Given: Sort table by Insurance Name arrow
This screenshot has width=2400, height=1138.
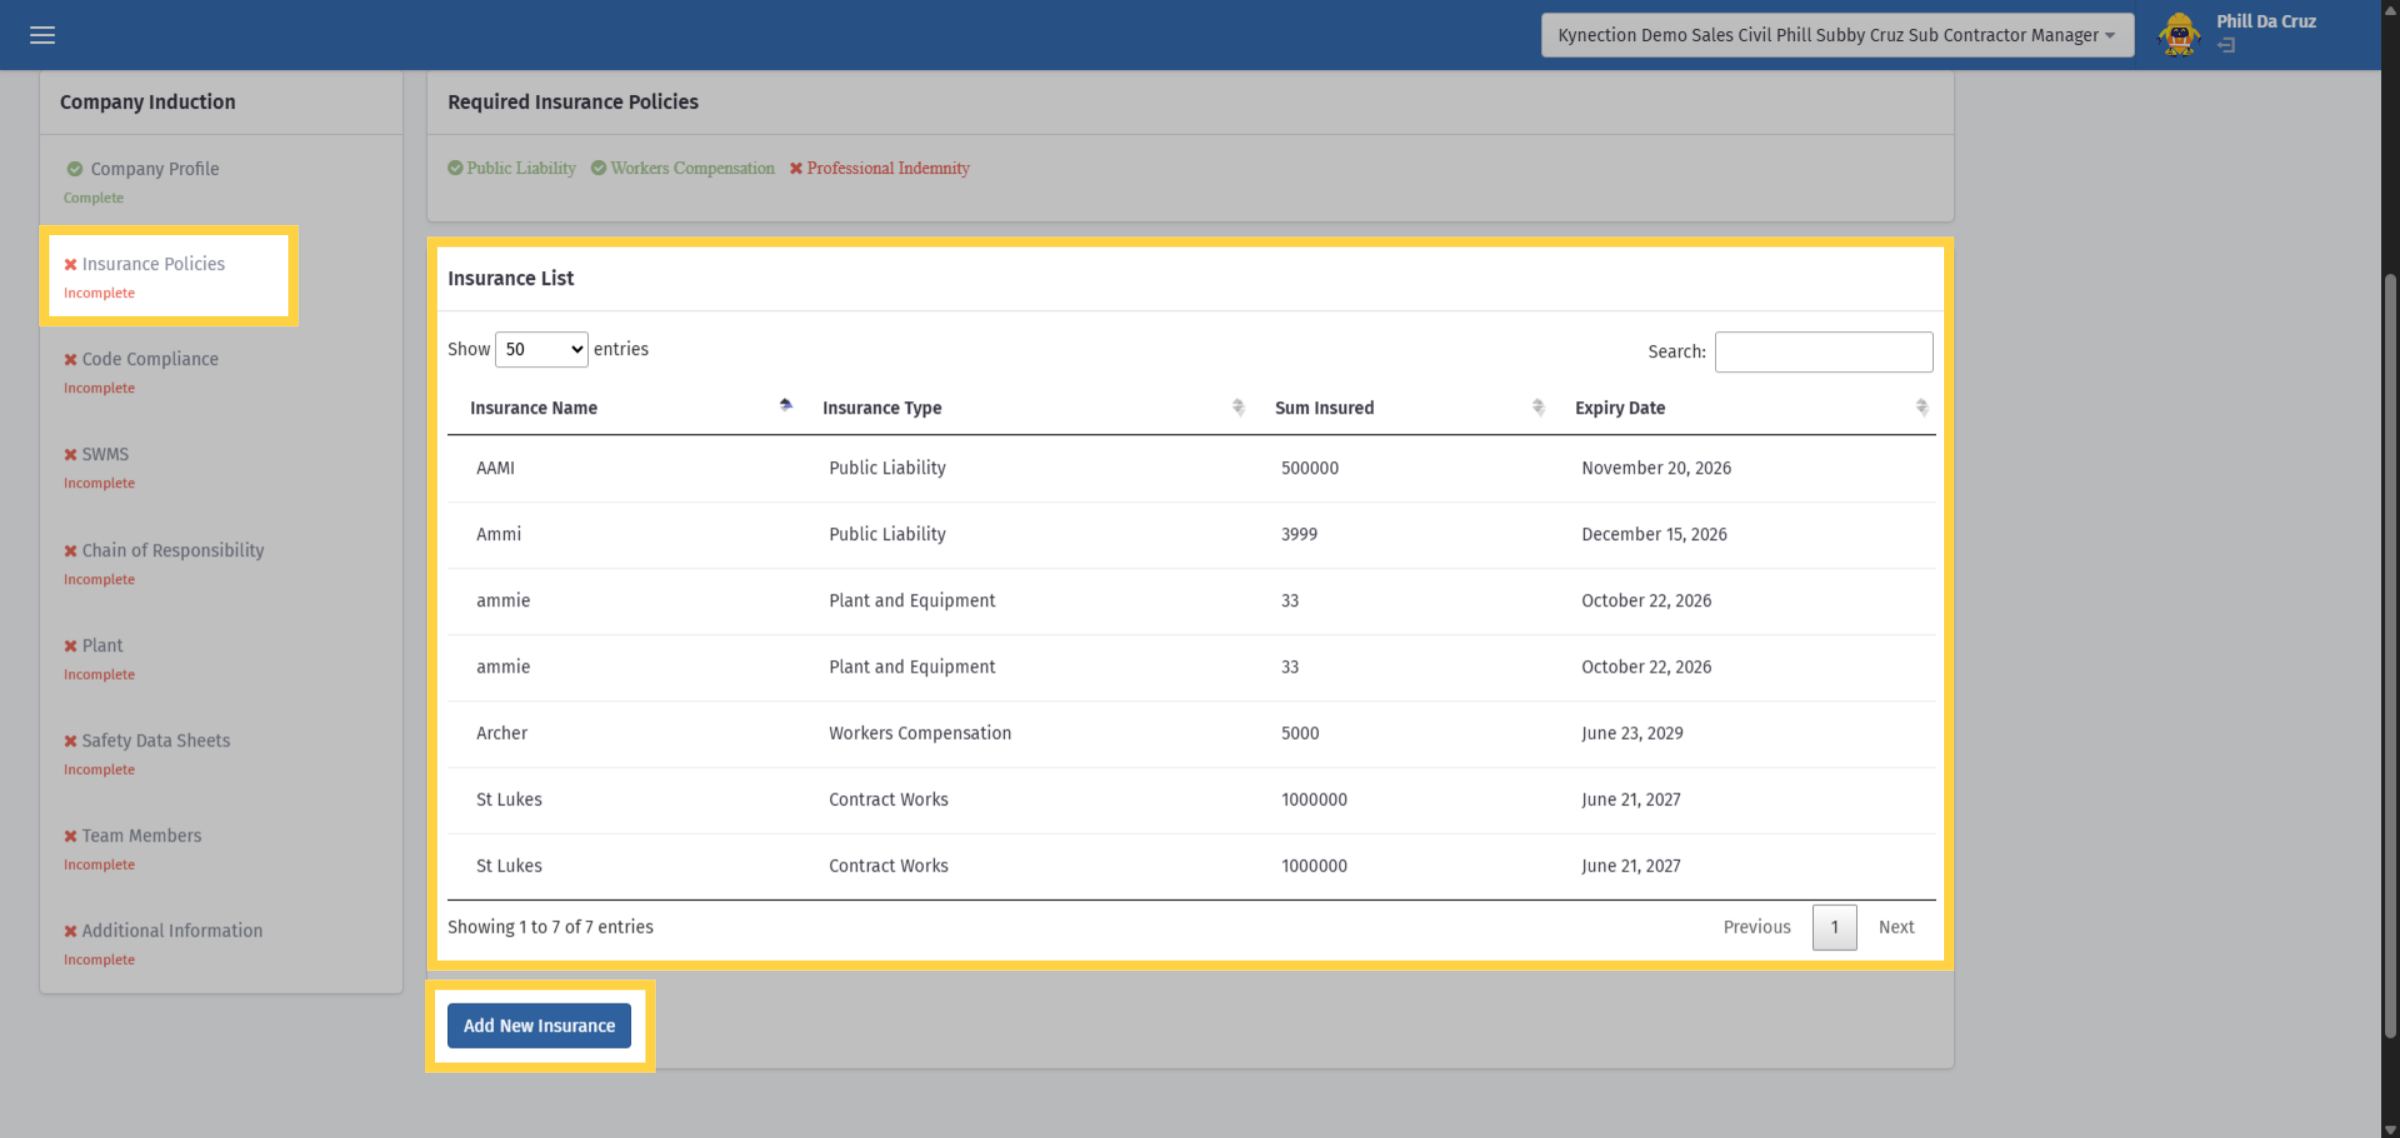Looking at the screenshot, I should (786, 405).
